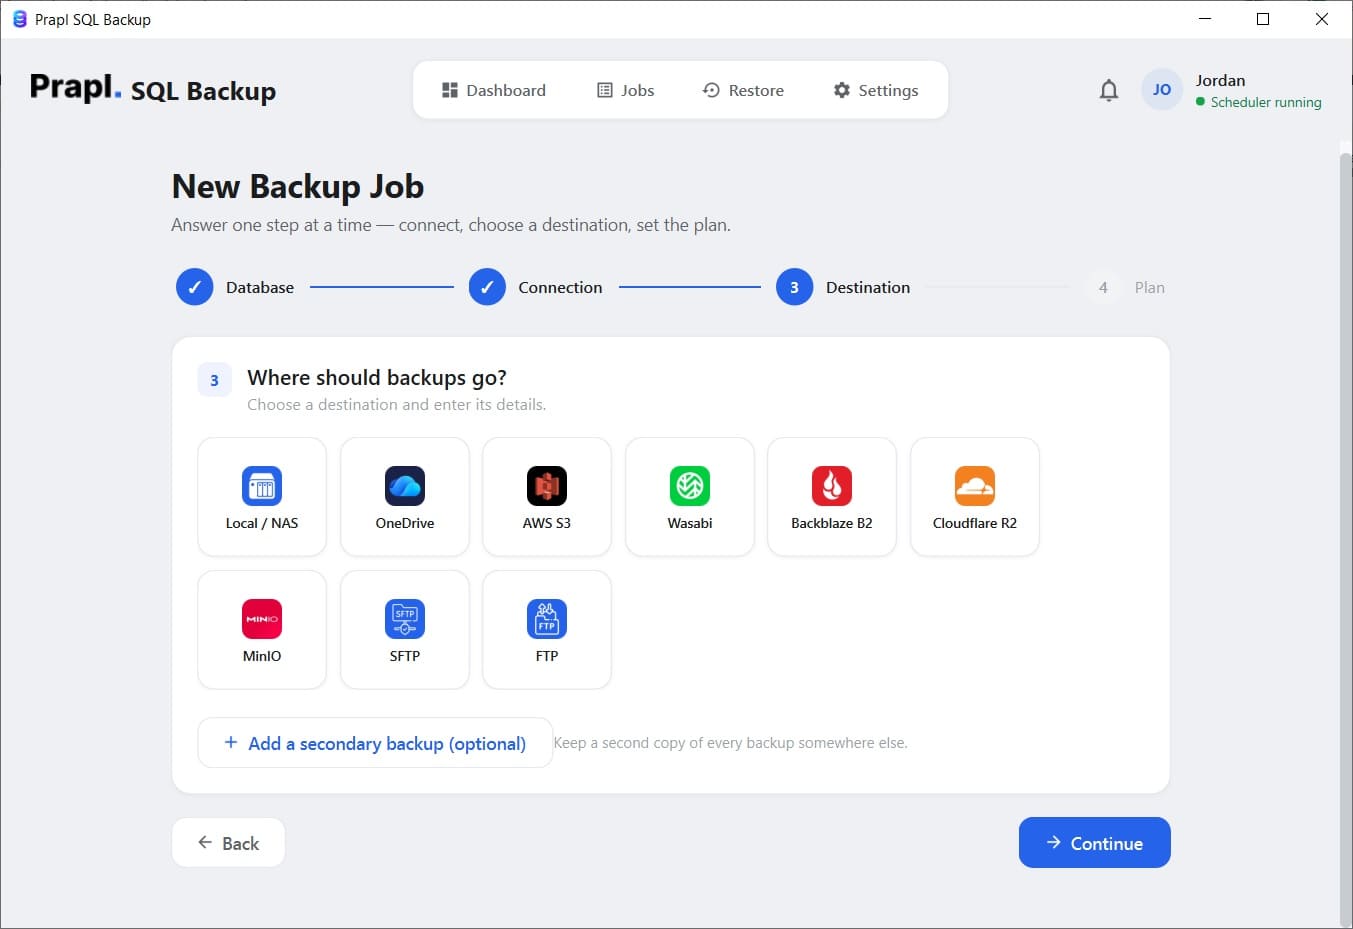
Task: Click the Cloudflare R2 label text
Action: (975, 523)
